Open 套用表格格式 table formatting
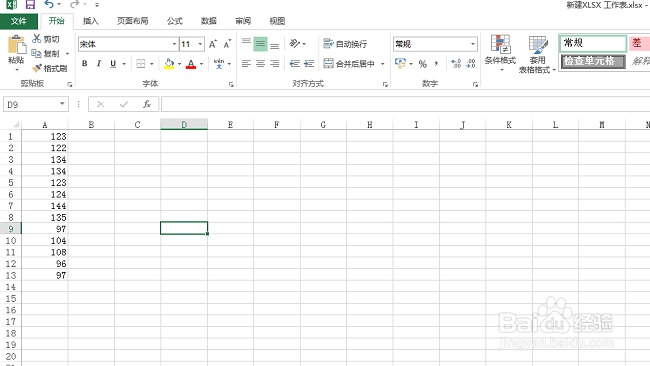 click(x=537, y=54)
